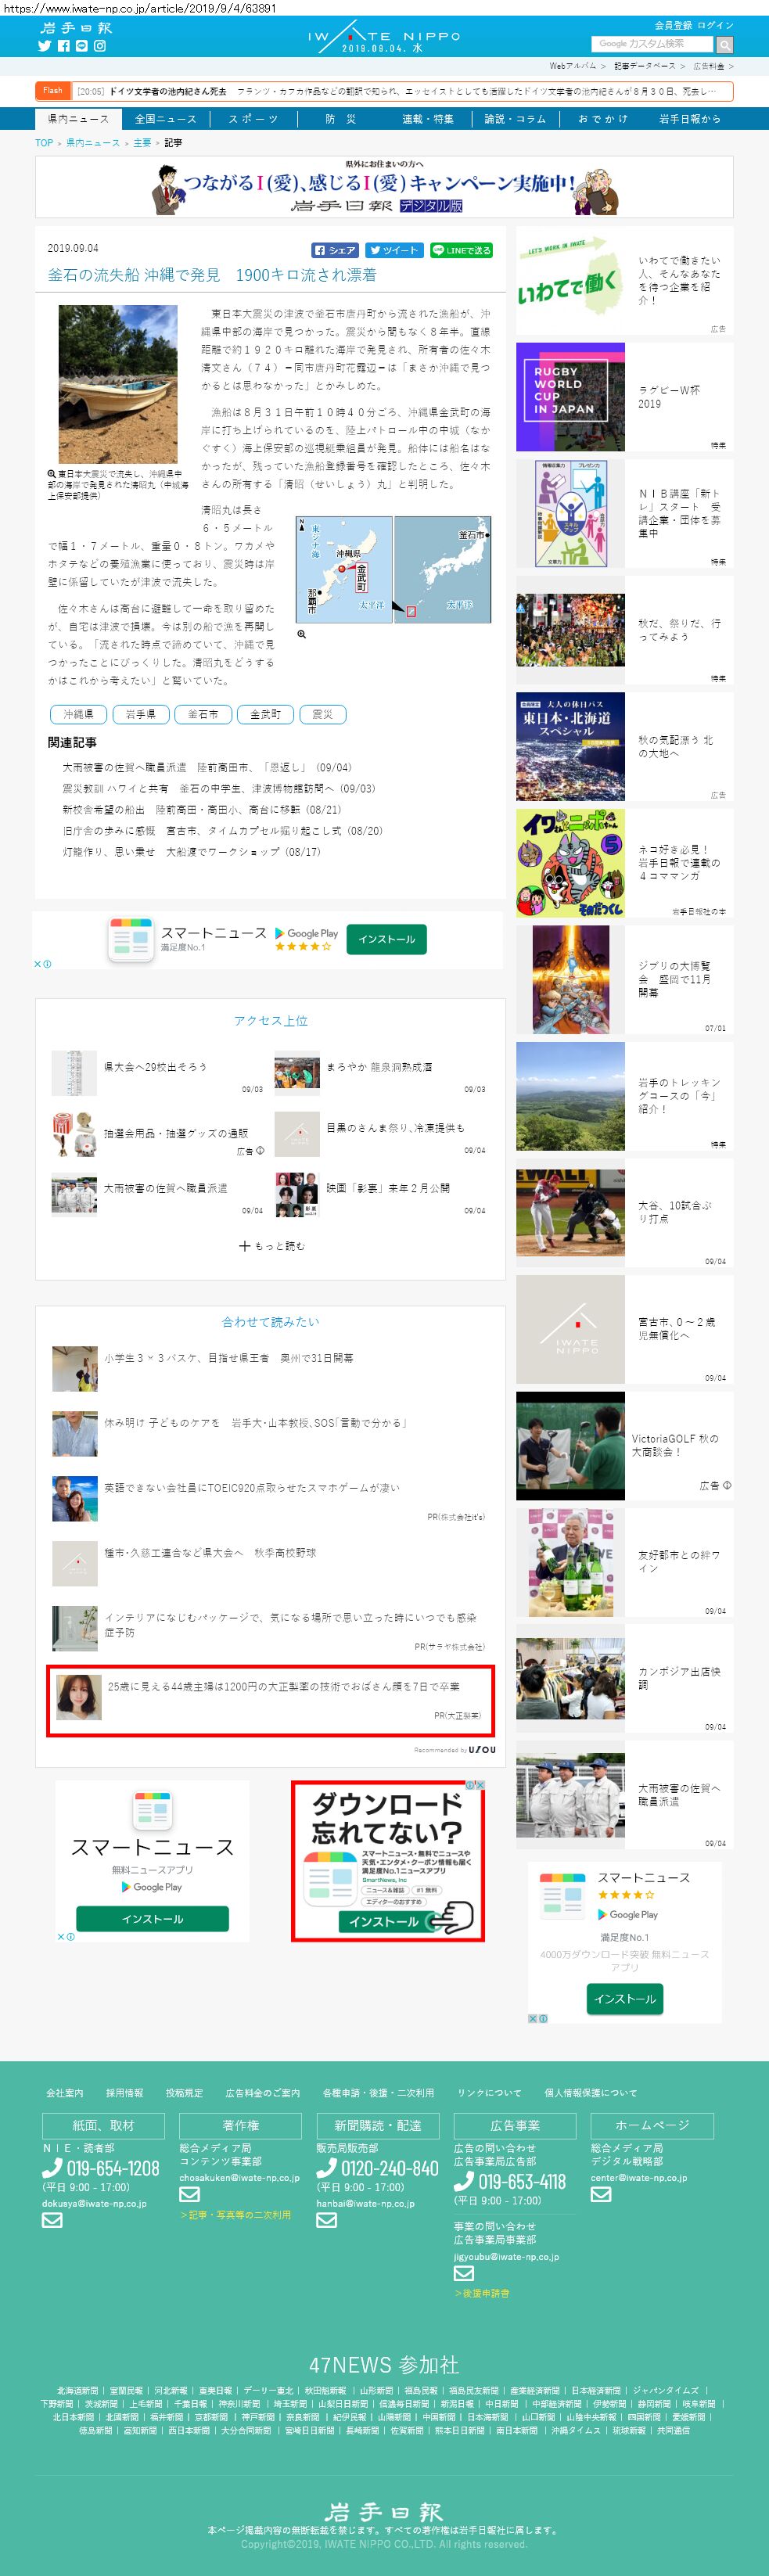This screenshot has width=769, height=2576.
Task: Open 会社案内 footer link
Action: [65, 2092]
